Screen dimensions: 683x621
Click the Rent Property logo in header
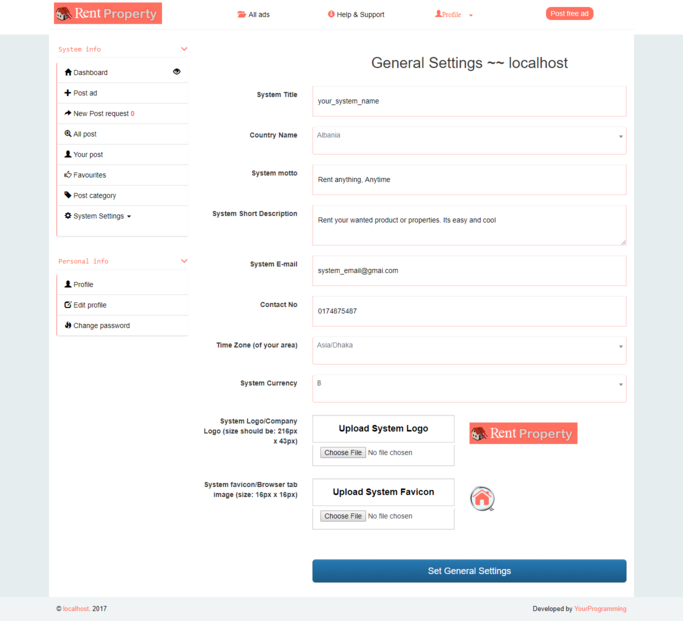(107, 14)
